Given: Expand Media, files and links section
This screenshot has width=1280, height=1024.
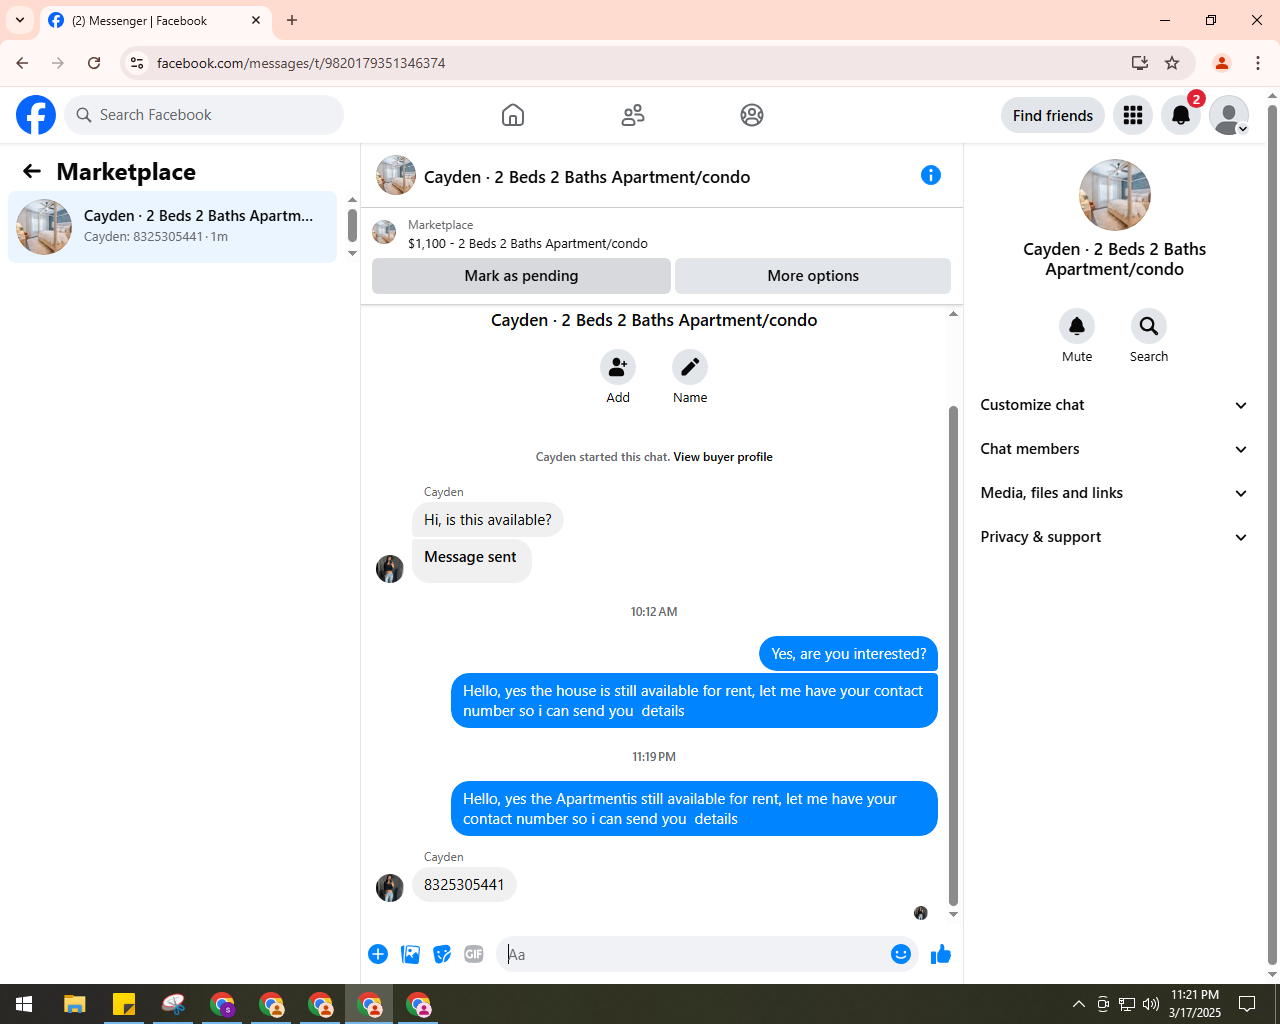Looking at the screenshot, I should coord(1114,493).
